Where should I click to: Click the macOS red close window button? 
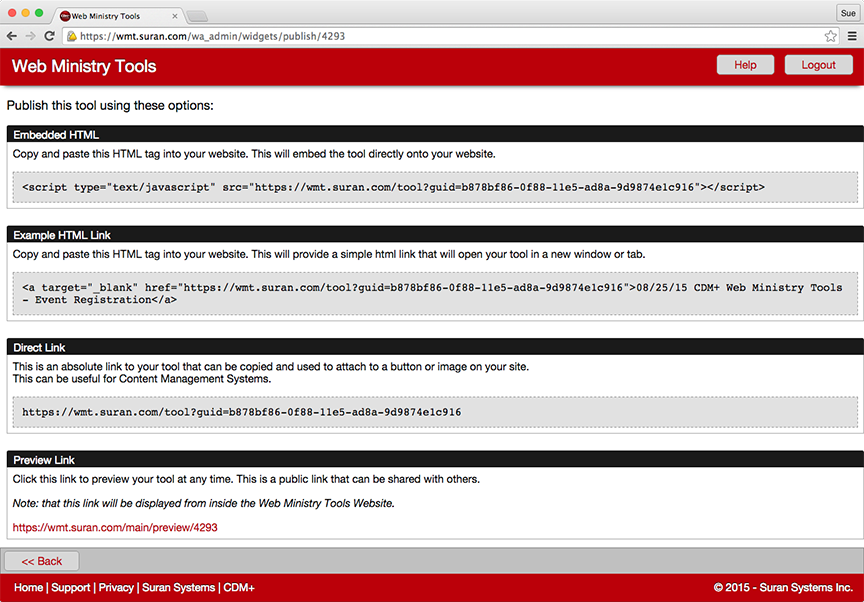(12, 13)
